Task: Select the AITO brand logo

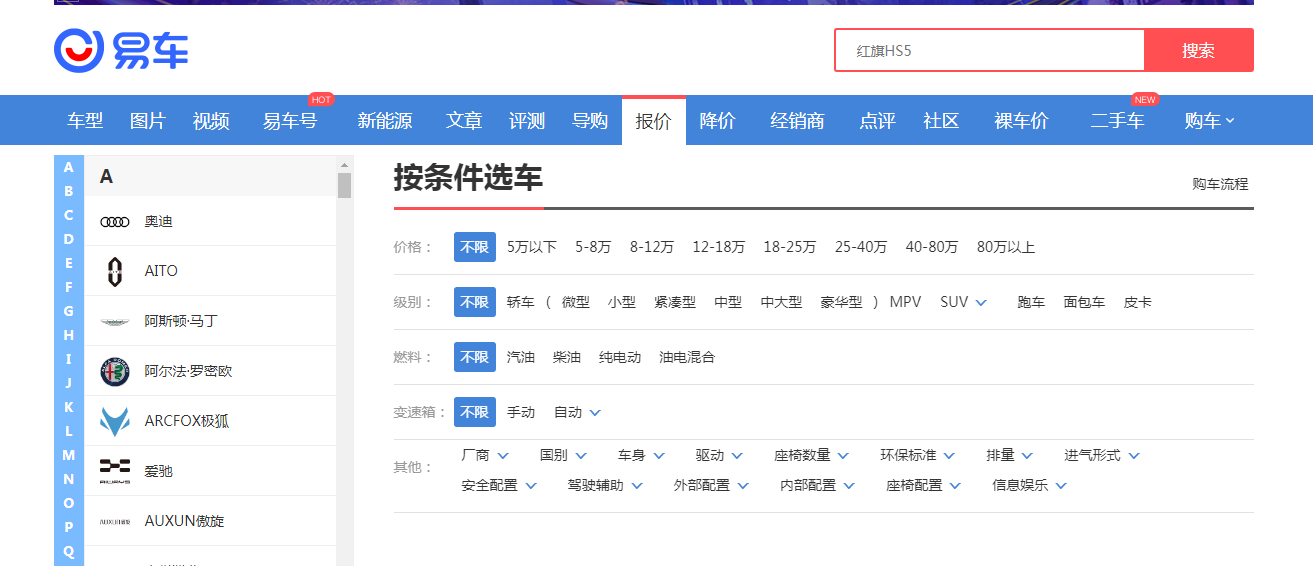Action: 115,271
